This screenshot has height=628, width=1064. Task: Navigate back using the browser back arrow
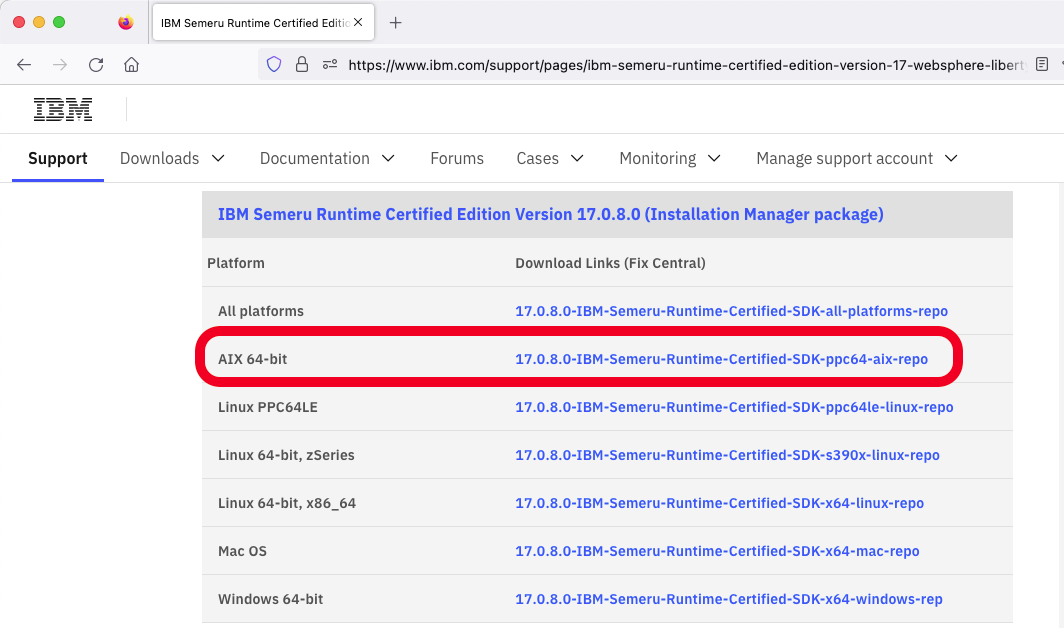24,64
